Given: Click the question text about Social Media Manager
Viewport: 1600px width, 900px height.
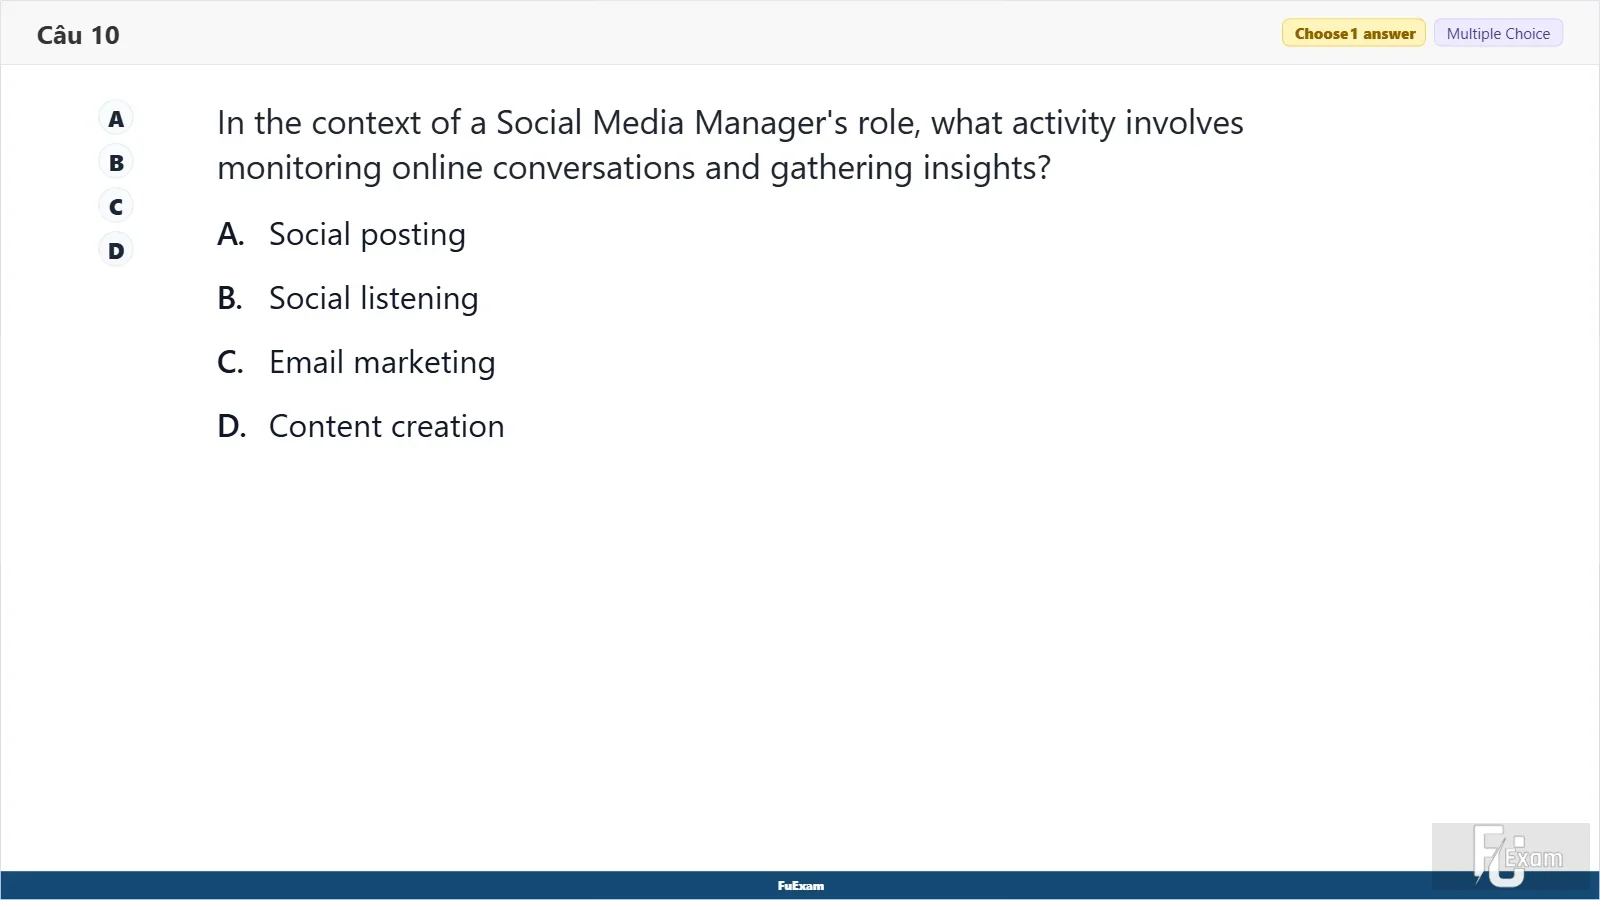Looking at the screenshot, I should [x=730, y=145].
